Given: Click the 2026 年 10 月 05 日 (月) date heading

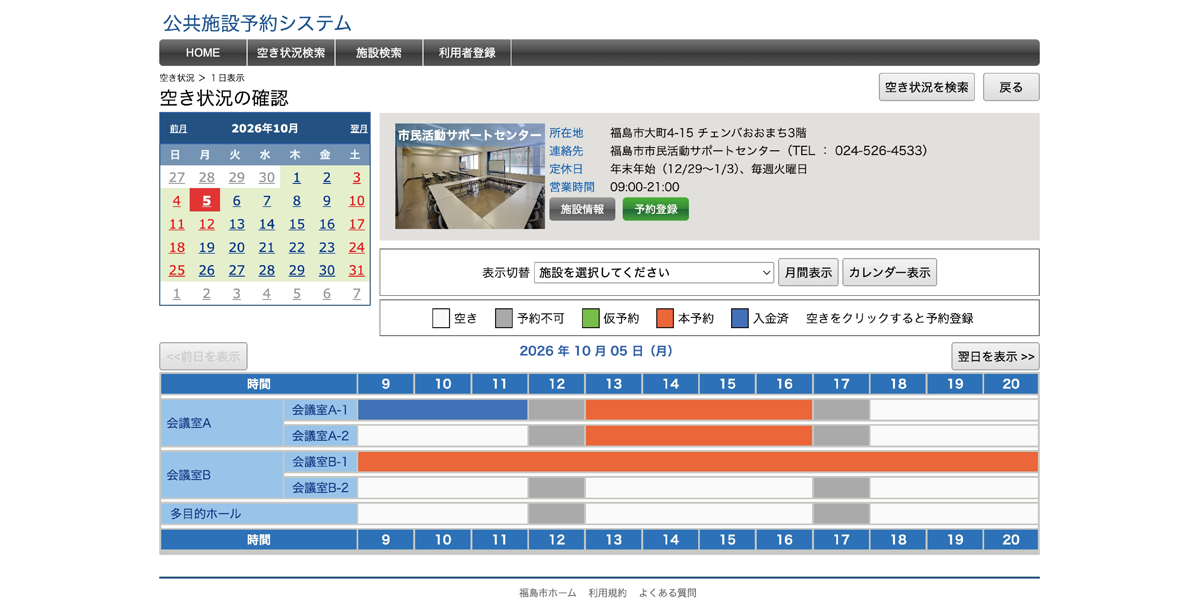Looking at the screenshot, I should (x=597, y=351).
